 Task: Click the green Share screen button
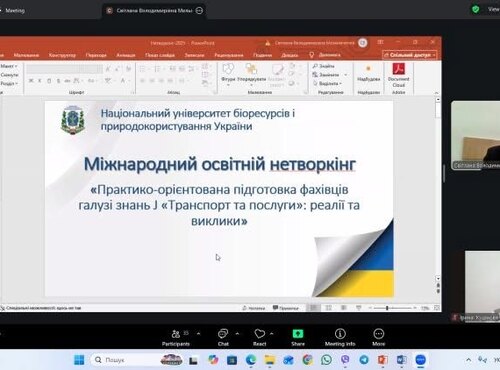coord(298,337)
